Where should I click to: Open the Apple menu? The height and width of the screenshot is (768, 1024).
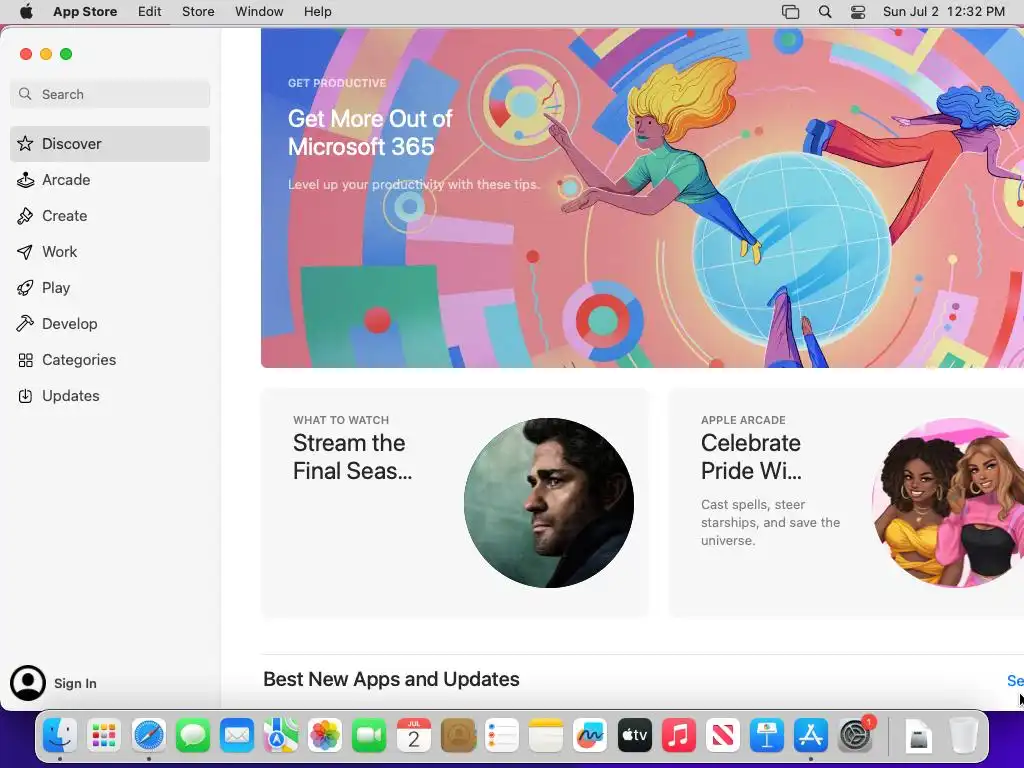click(26, 11)
